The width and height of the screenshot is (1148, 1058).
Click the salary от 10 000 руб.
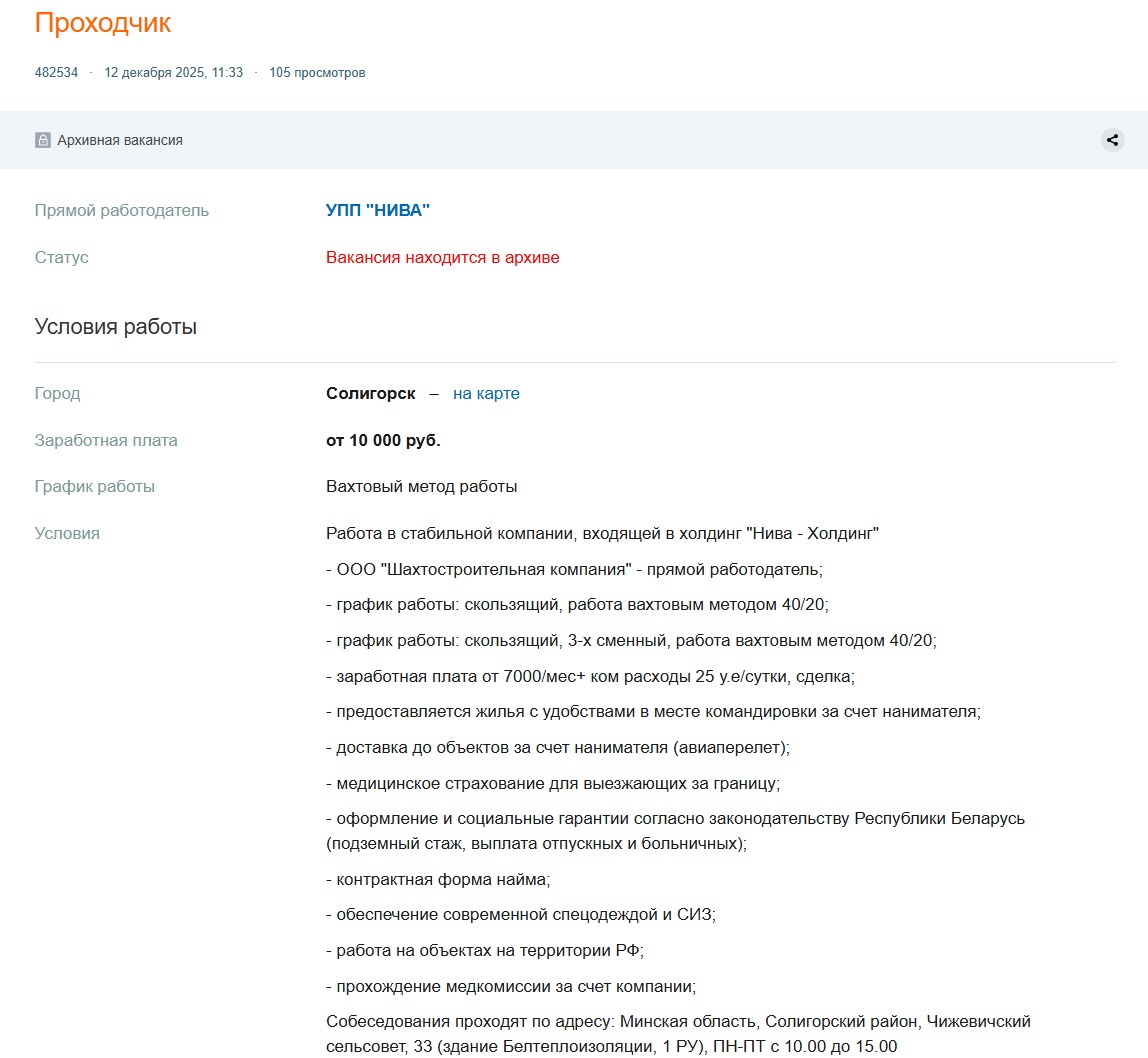pyautogui.click(x=383, y=440)
